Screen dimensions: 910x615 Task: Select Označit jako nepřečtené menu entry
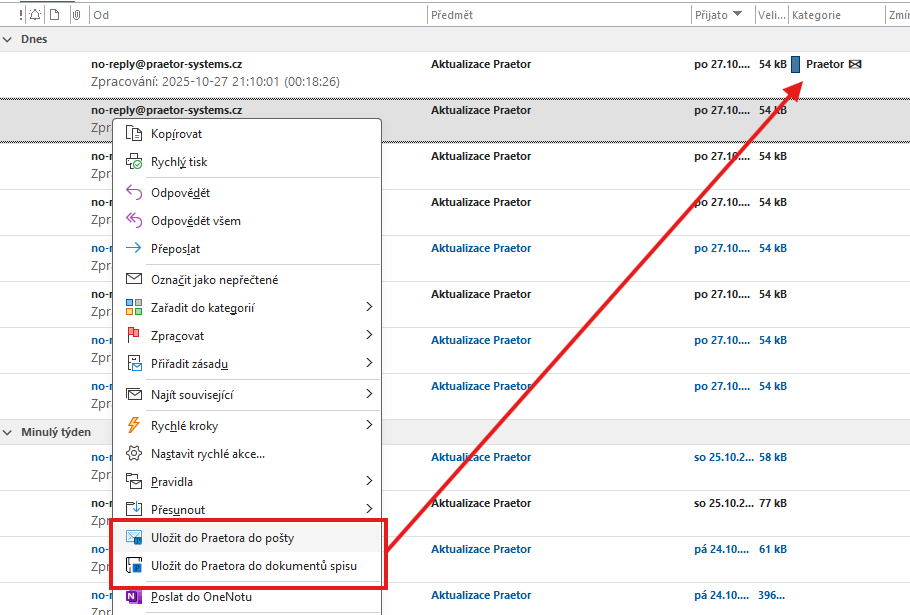[x=214, y=280]
